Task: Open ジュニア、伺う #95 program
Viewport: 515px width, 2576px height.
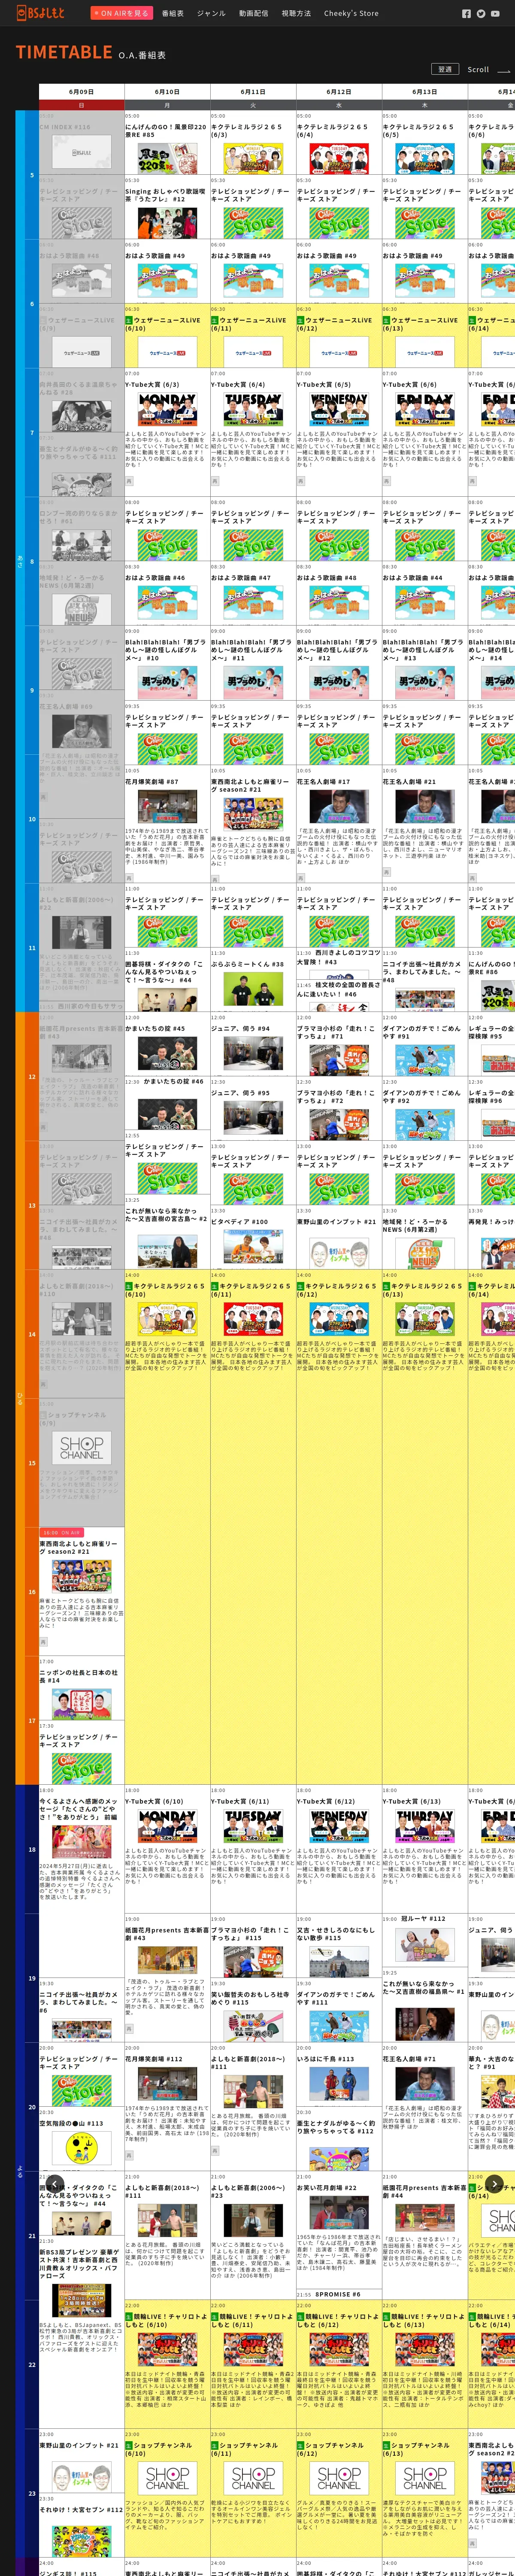Action: tap(253, 1108)
